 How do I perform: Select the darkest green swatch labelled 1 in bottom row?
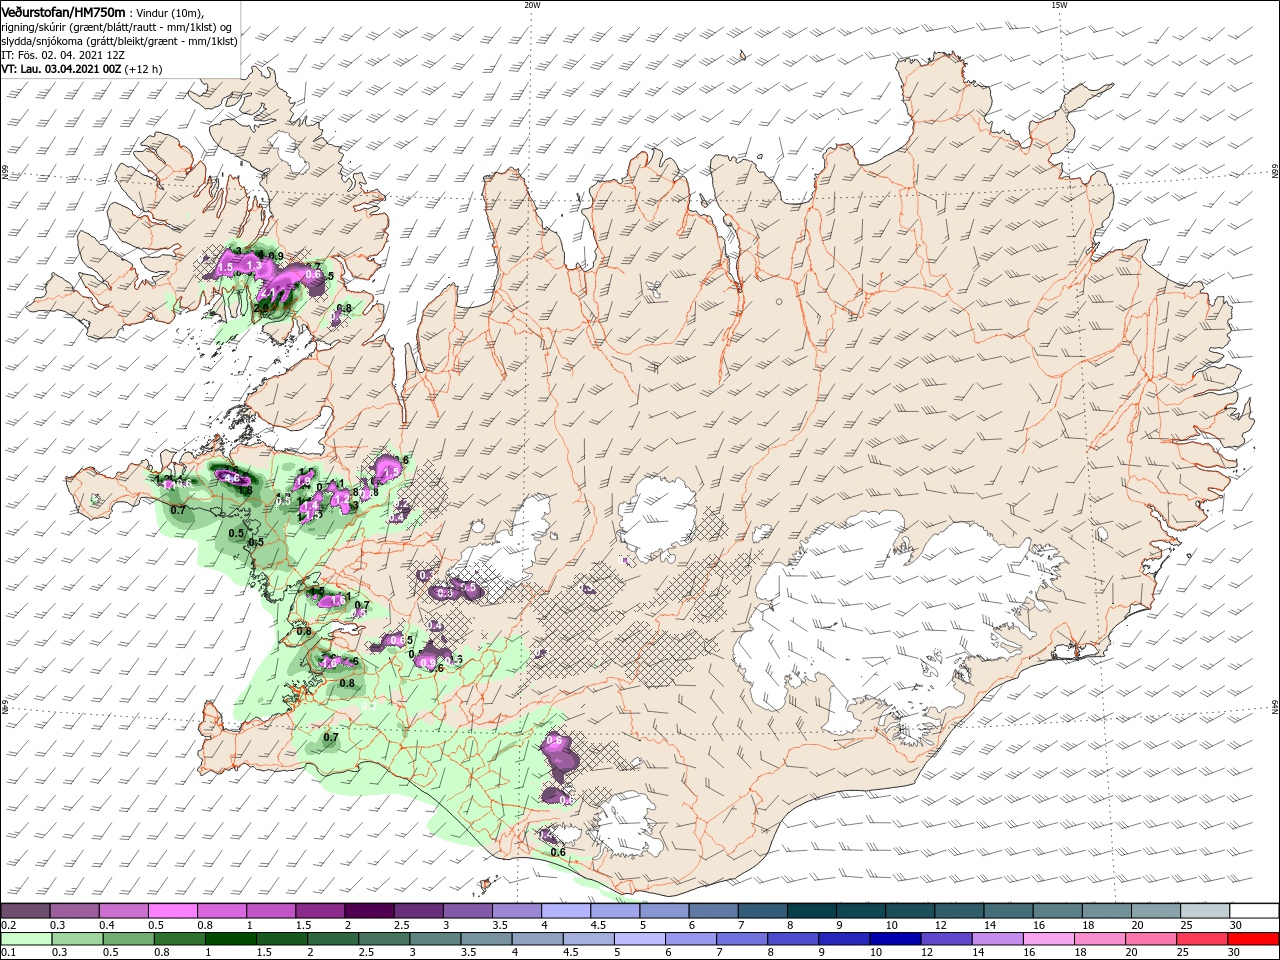(231, 939)
